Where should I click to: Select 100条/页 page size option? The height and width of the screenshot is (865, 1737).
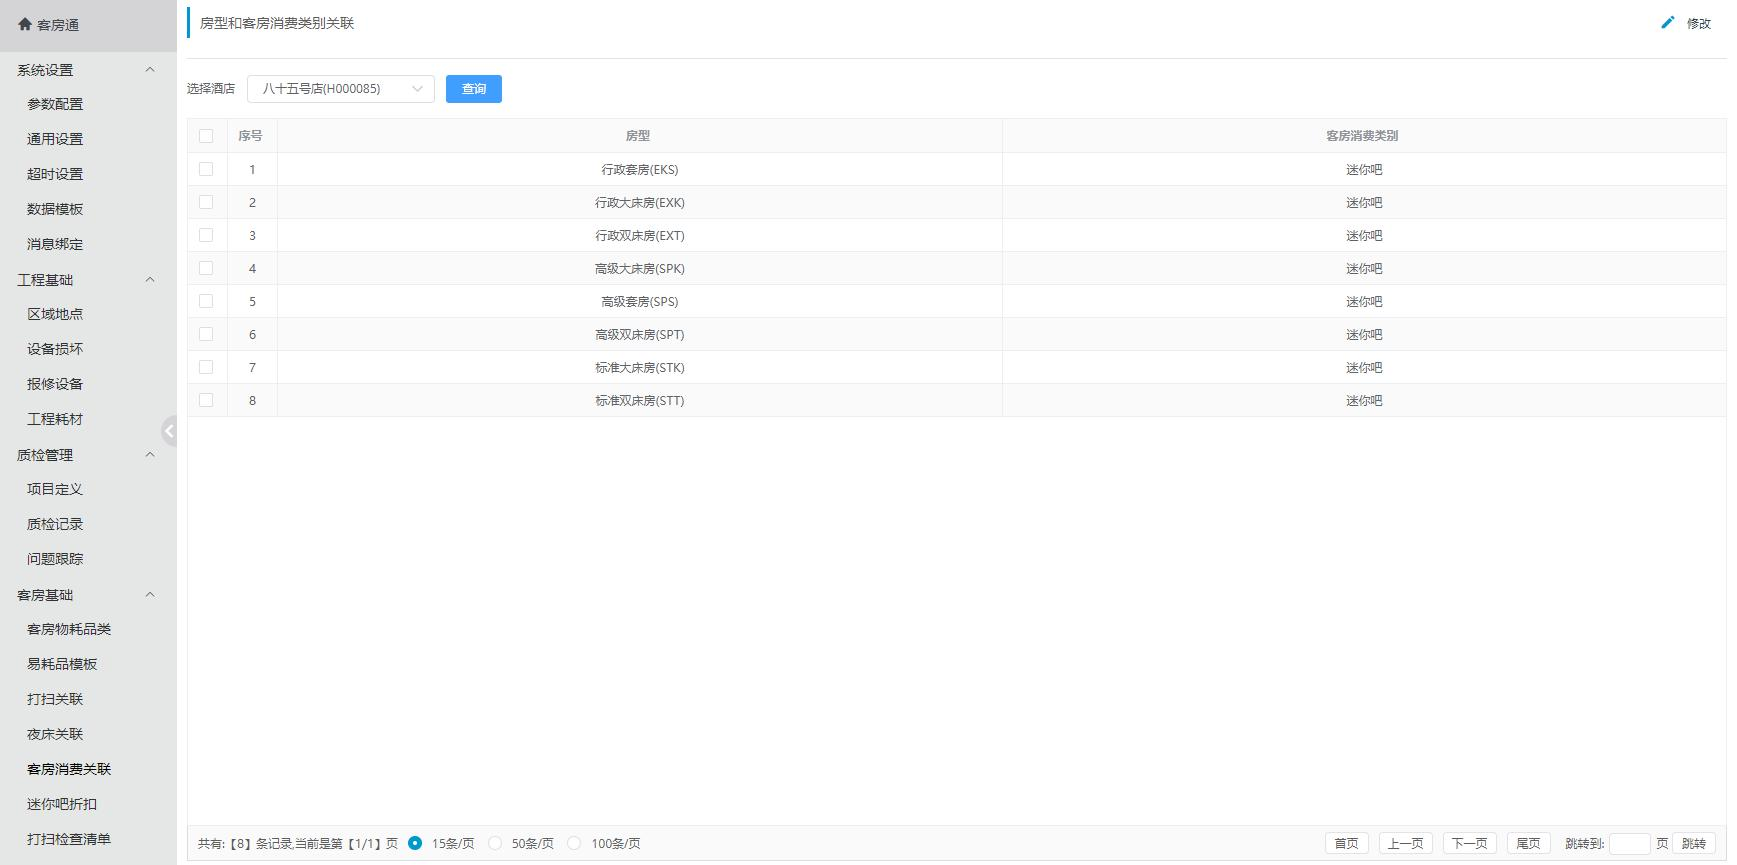click(x=574, y=843)
